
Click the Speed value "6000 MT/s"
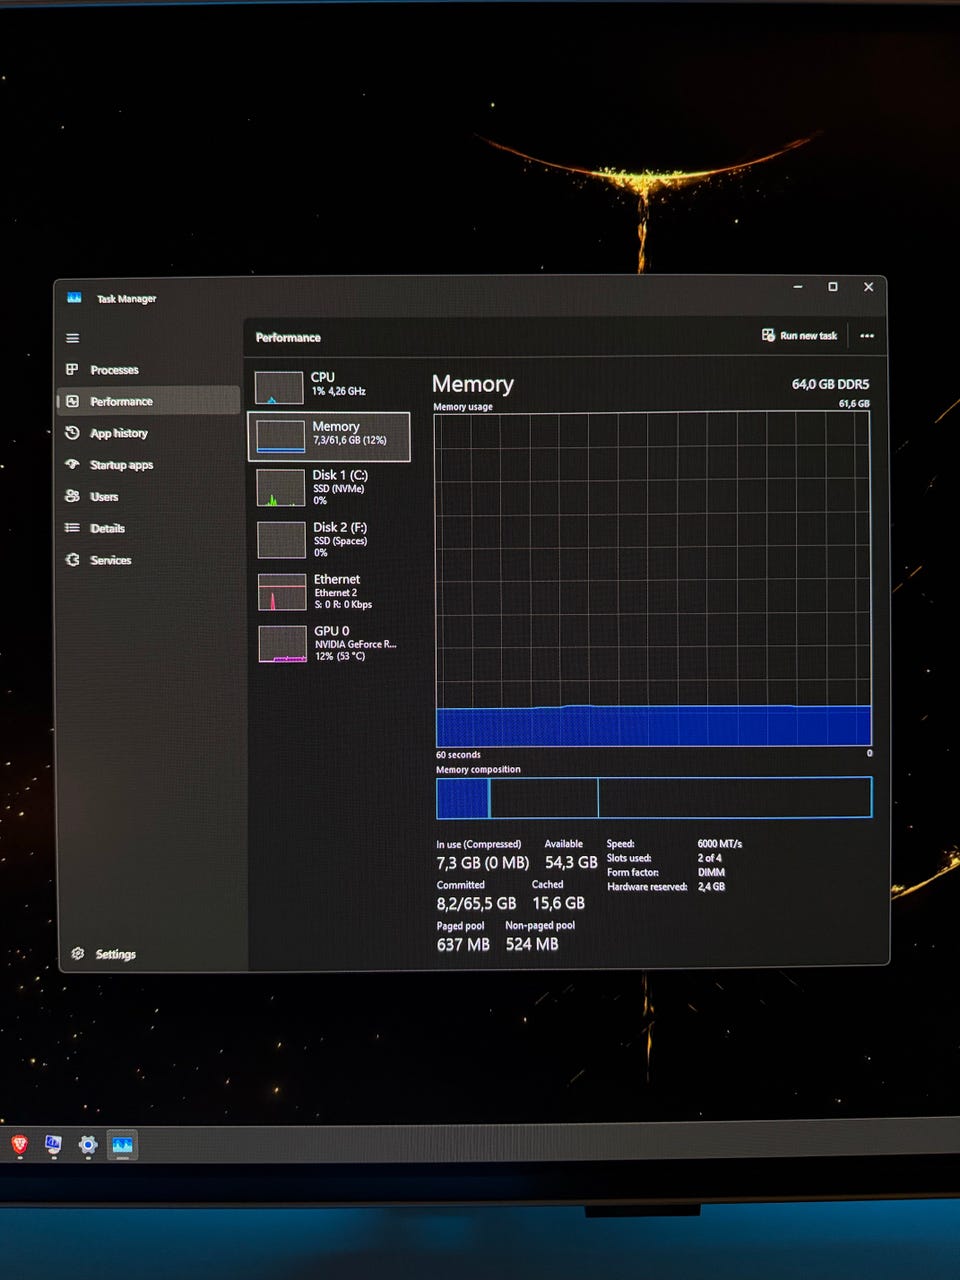point(720,844)
